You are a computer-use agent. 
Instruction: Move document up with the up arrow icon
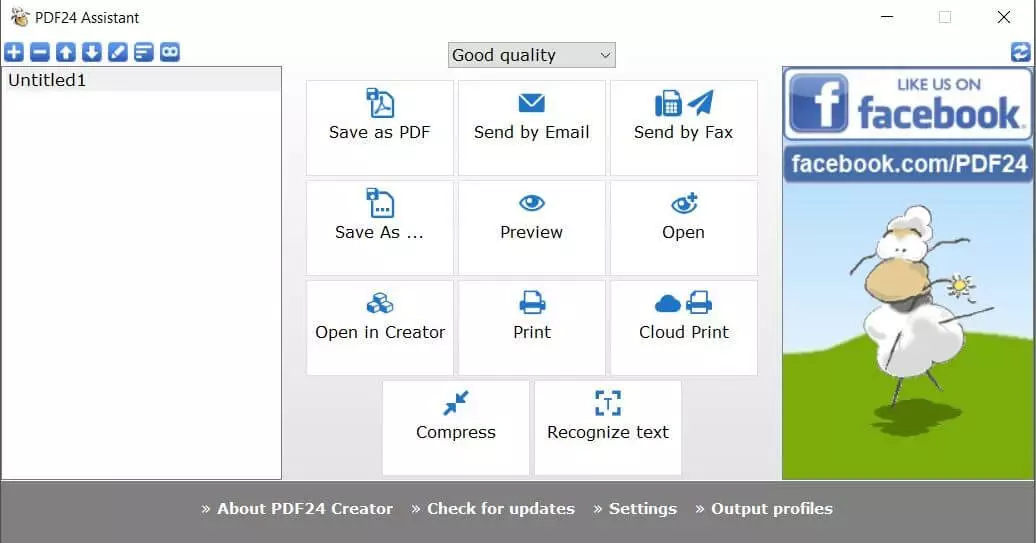pyautogui.click(x=66, y=53)
